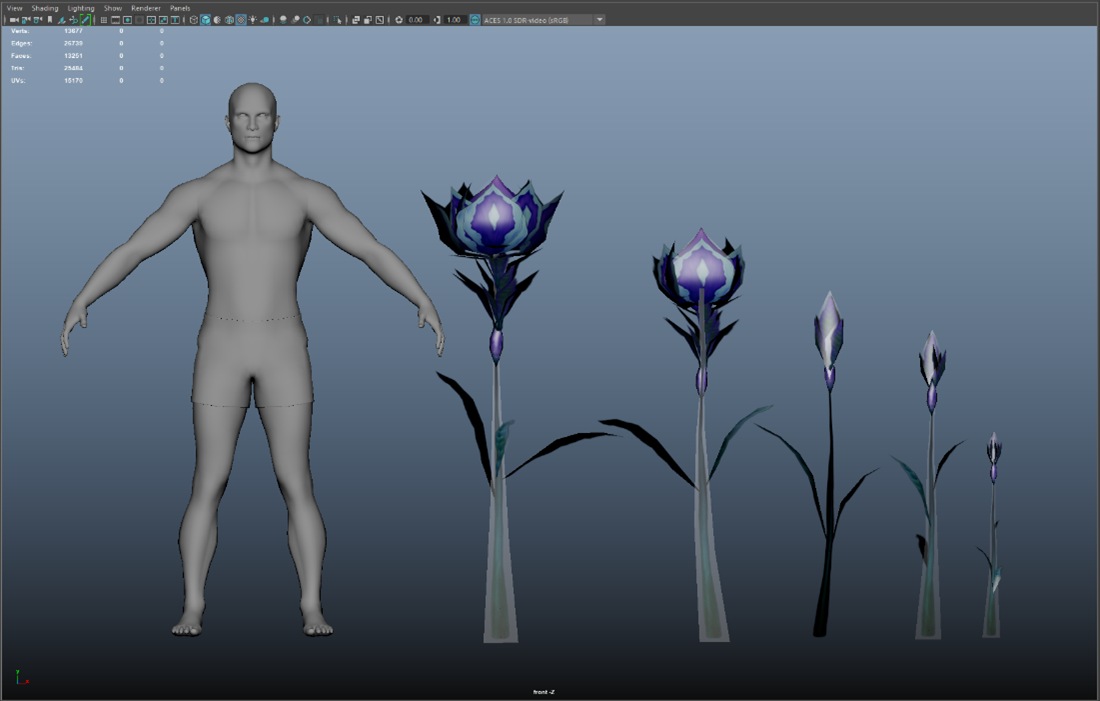Click the Gamma icon beside 1.00
Screen dimensions: 1100x701
tap(437, 20)
